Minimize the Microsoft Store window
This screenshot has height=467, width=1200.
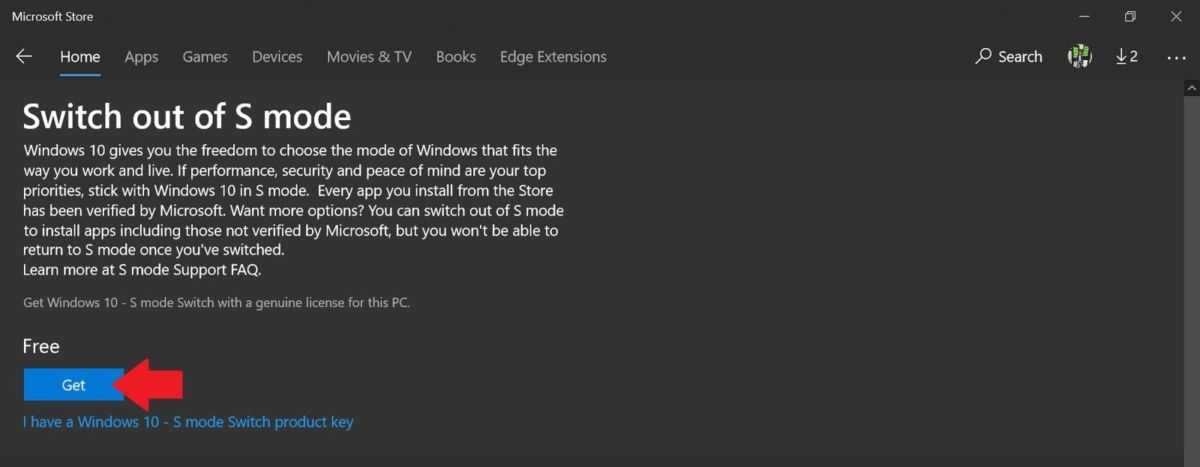coord(1084,16)
